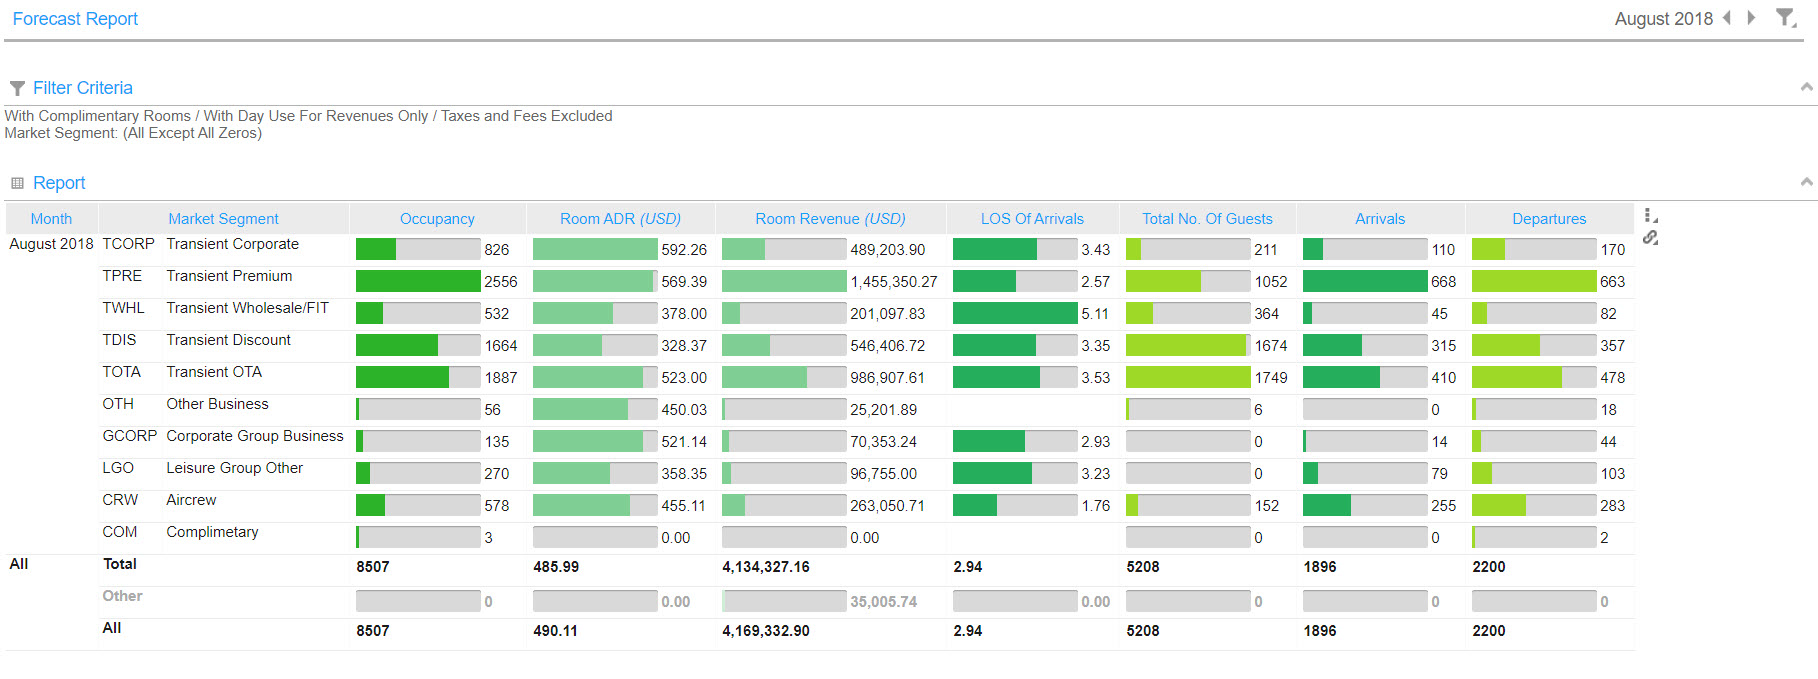
Task: Go to the previous month arrow
Action: [x=1727, y=18]
